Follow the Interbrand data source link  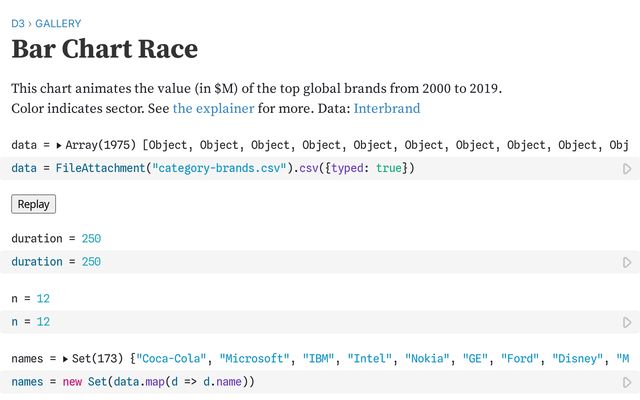(x=386, y=108)
